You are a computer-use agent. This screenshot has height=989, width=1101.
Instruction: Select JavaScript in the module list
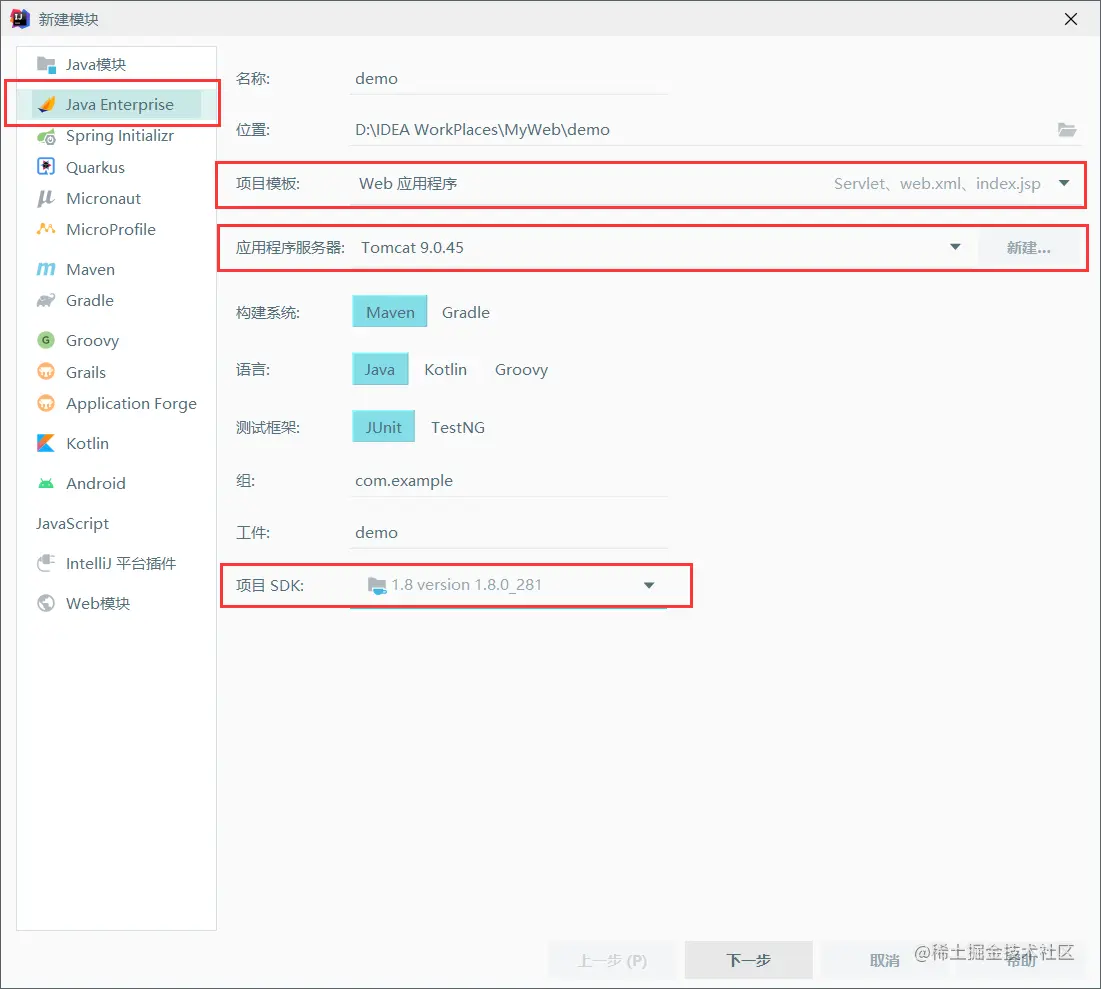click(117, 523)
